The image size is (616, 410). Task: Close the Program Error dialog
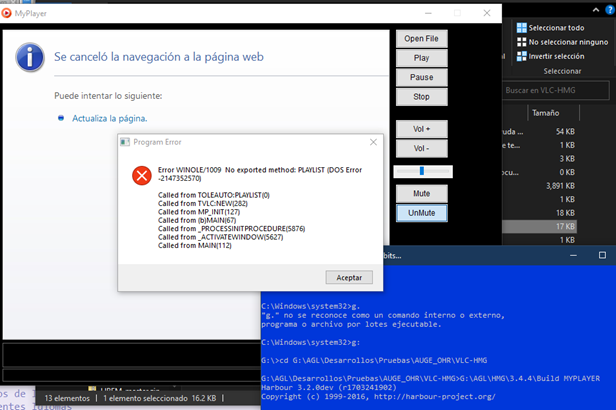372,143
